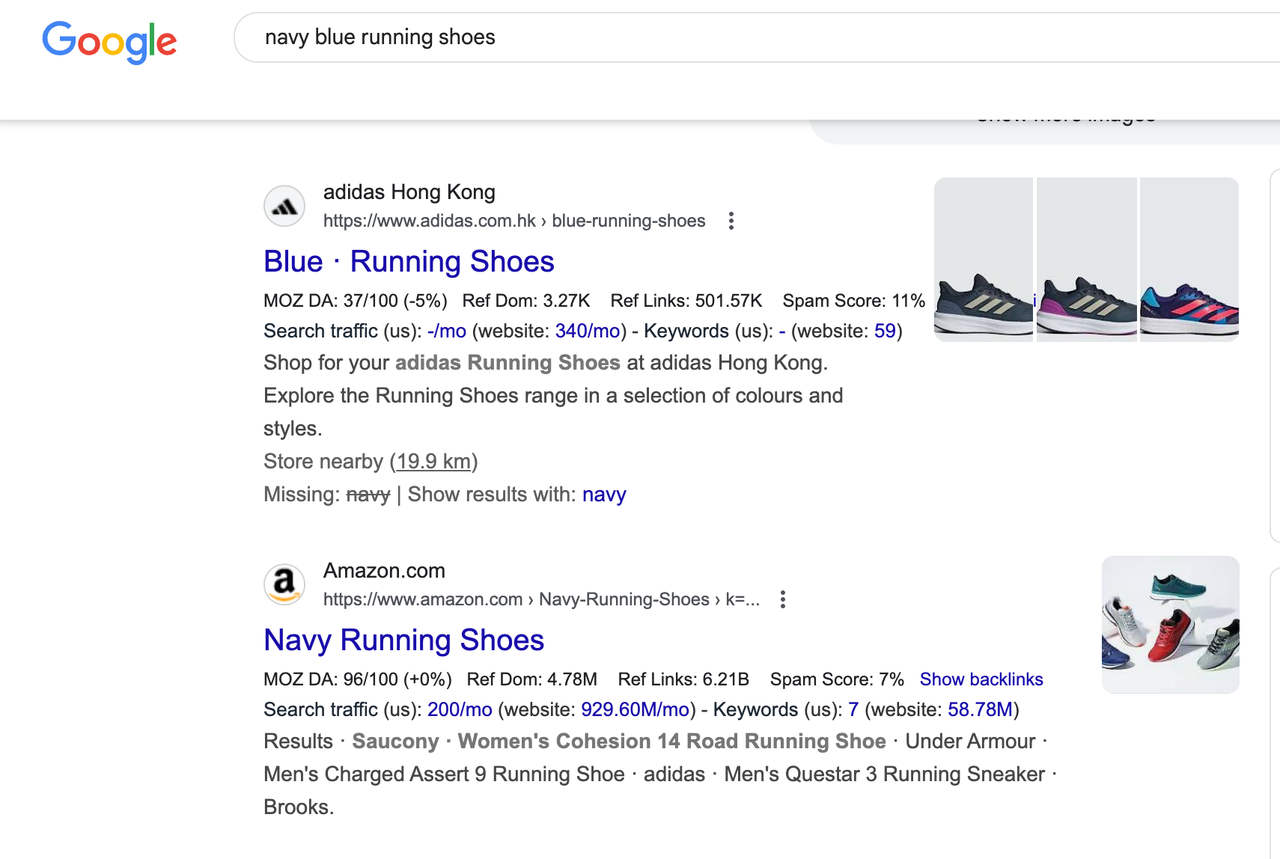Screen dimensions: 1280x859
Task: Click the Google logo
Action: coord(109,41)
